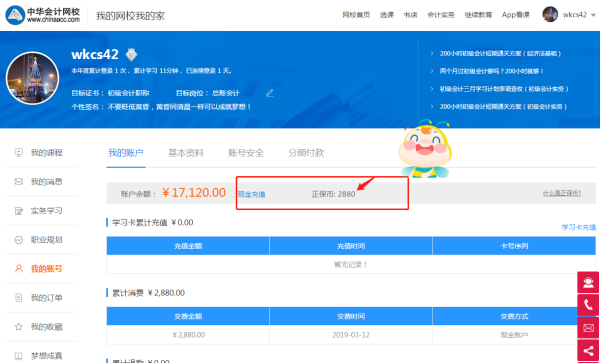Viewport: 600px width, 363px height.
Task: Open the customer service floating icon
Action: (588, 282)
